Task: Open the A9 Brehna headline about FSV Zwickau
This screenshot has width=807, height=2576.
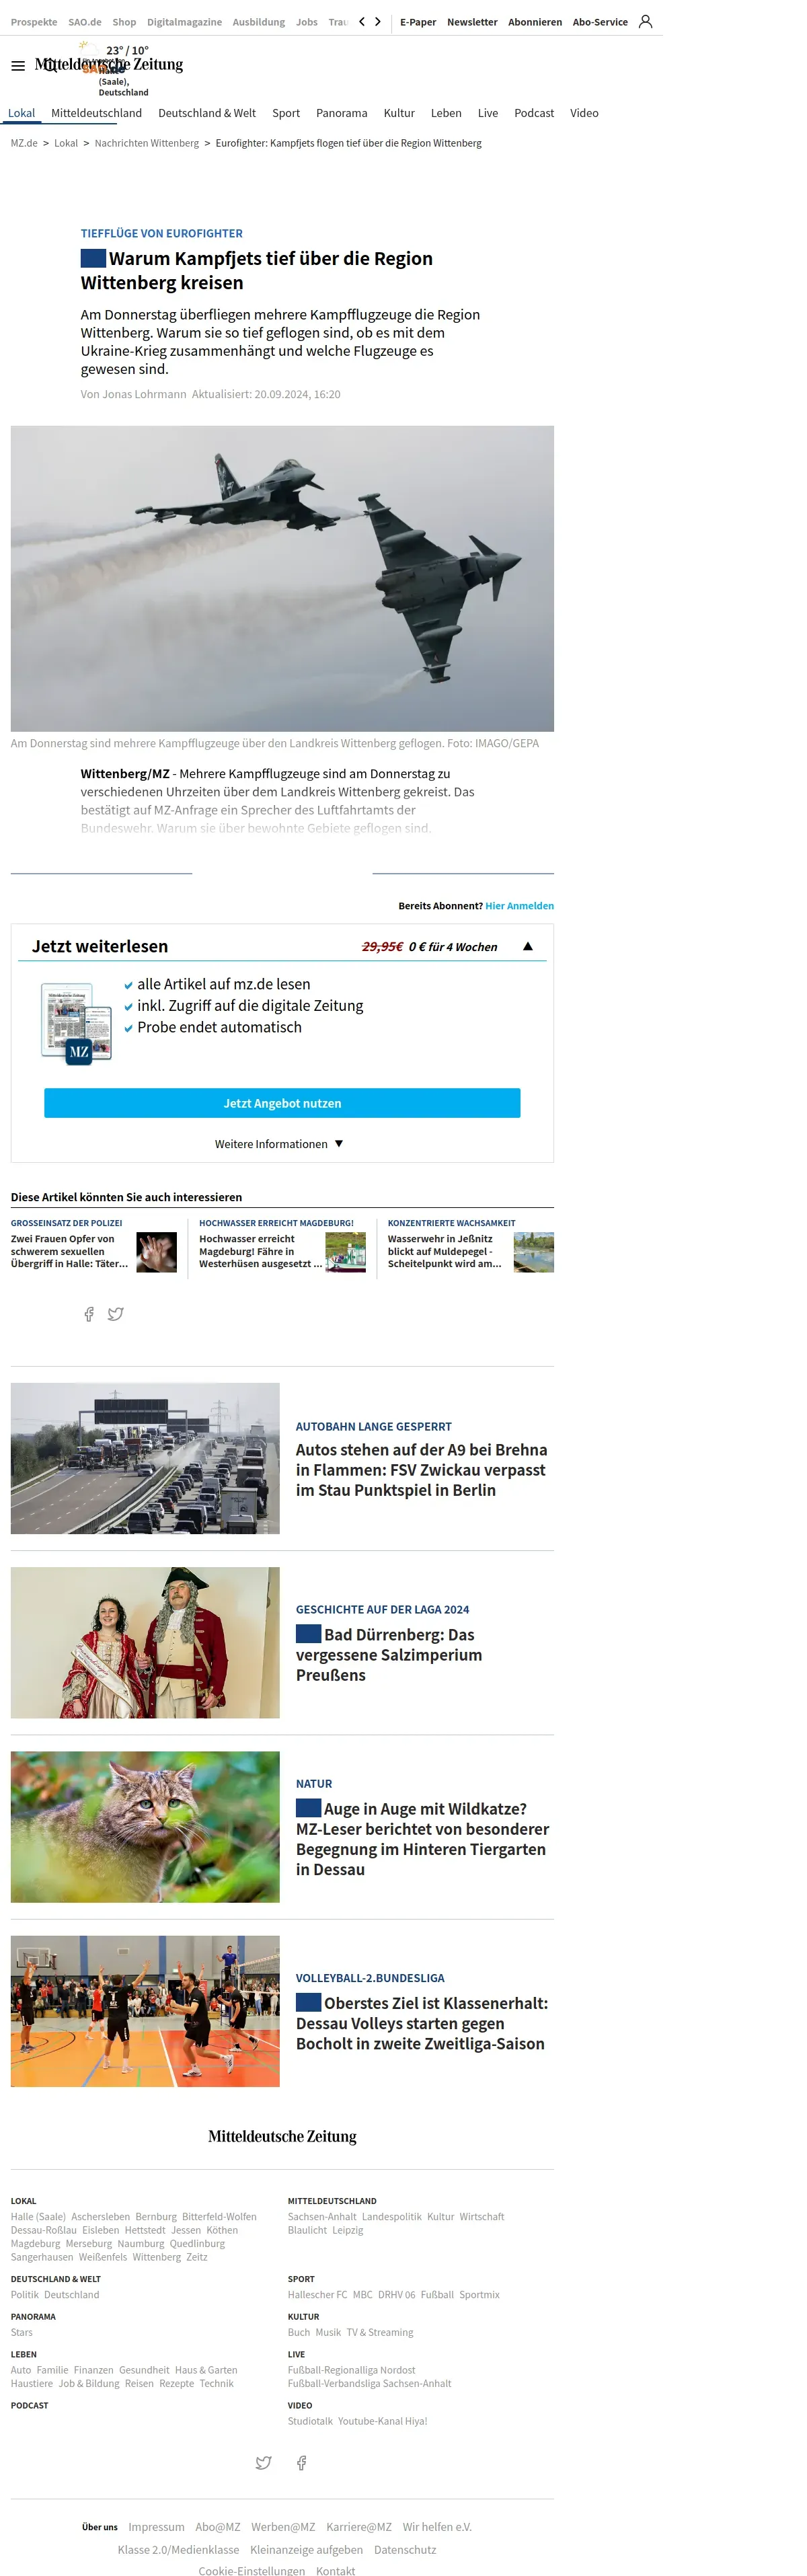Action: tap(421, 1470)
